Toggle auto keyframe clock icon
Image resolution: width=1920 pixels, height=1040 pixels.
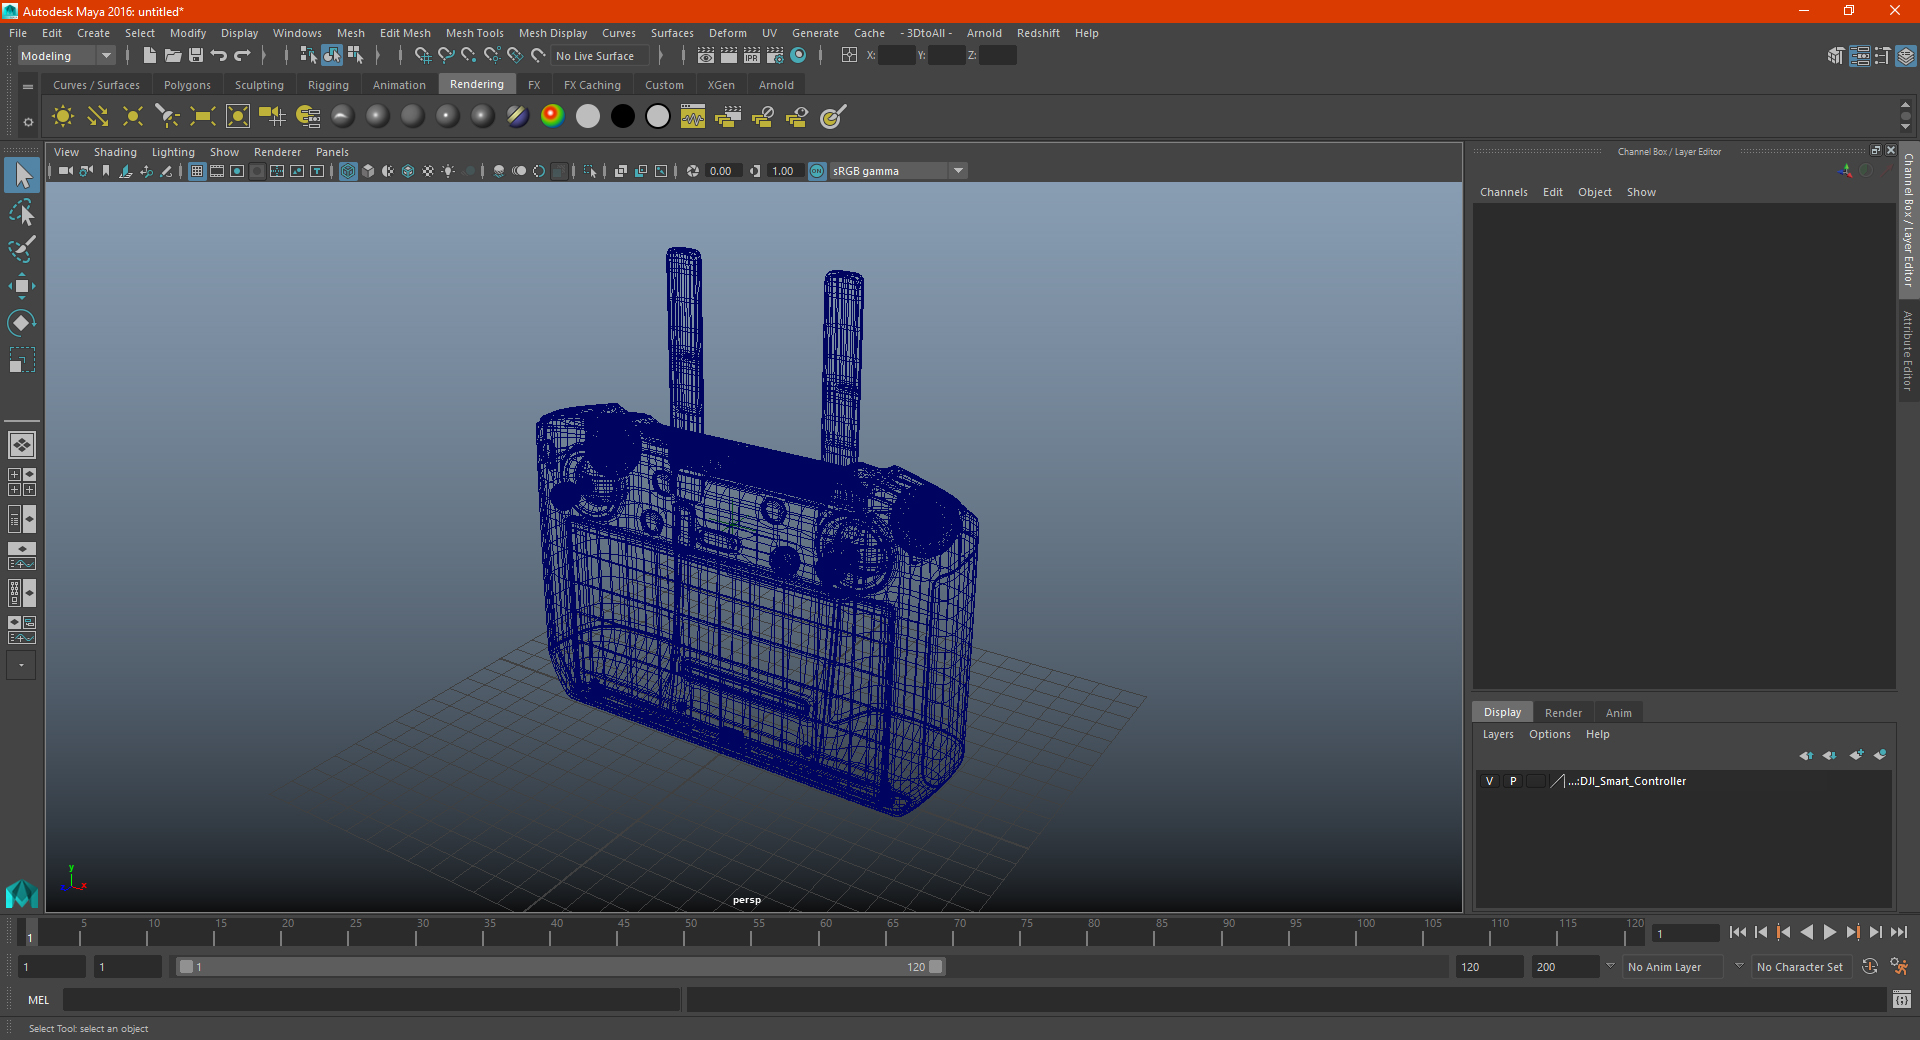tap(1870, 967)
